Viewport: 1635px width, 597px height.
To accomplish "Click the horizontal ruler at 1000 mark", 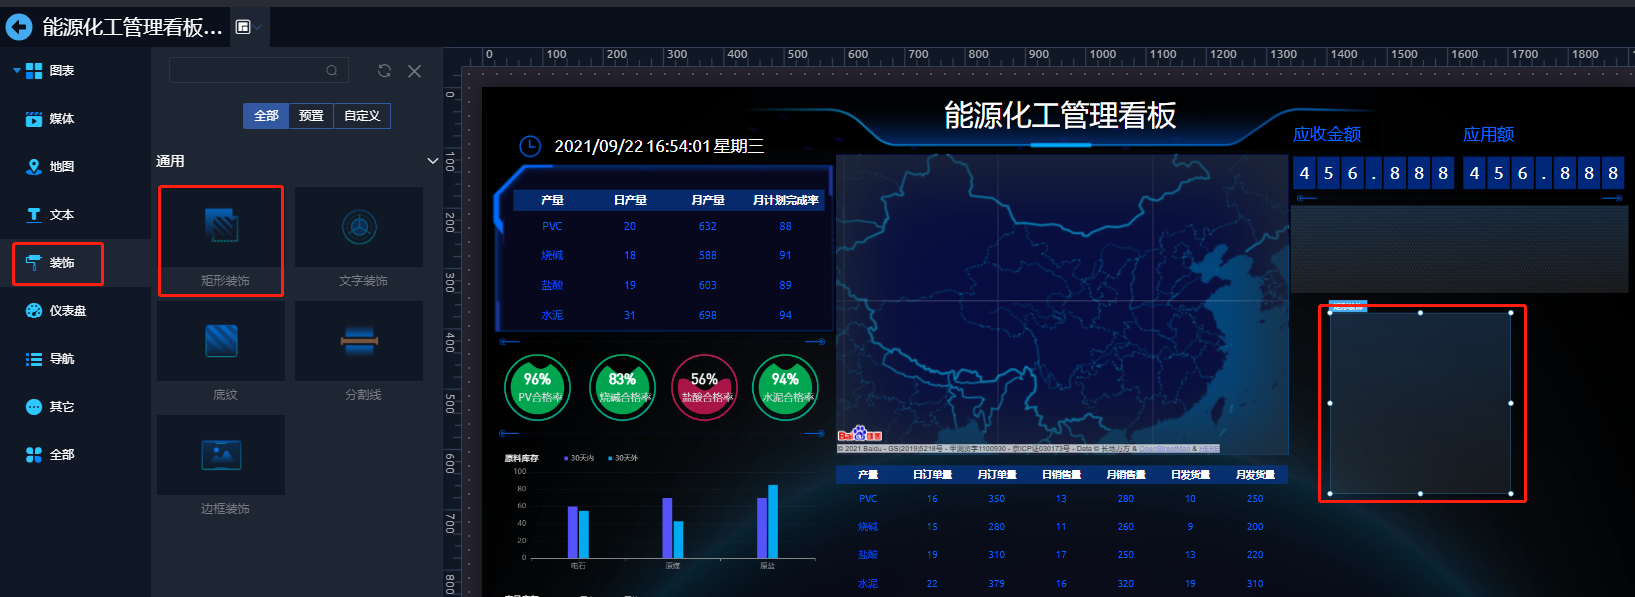I will [x=1103, y=55].
